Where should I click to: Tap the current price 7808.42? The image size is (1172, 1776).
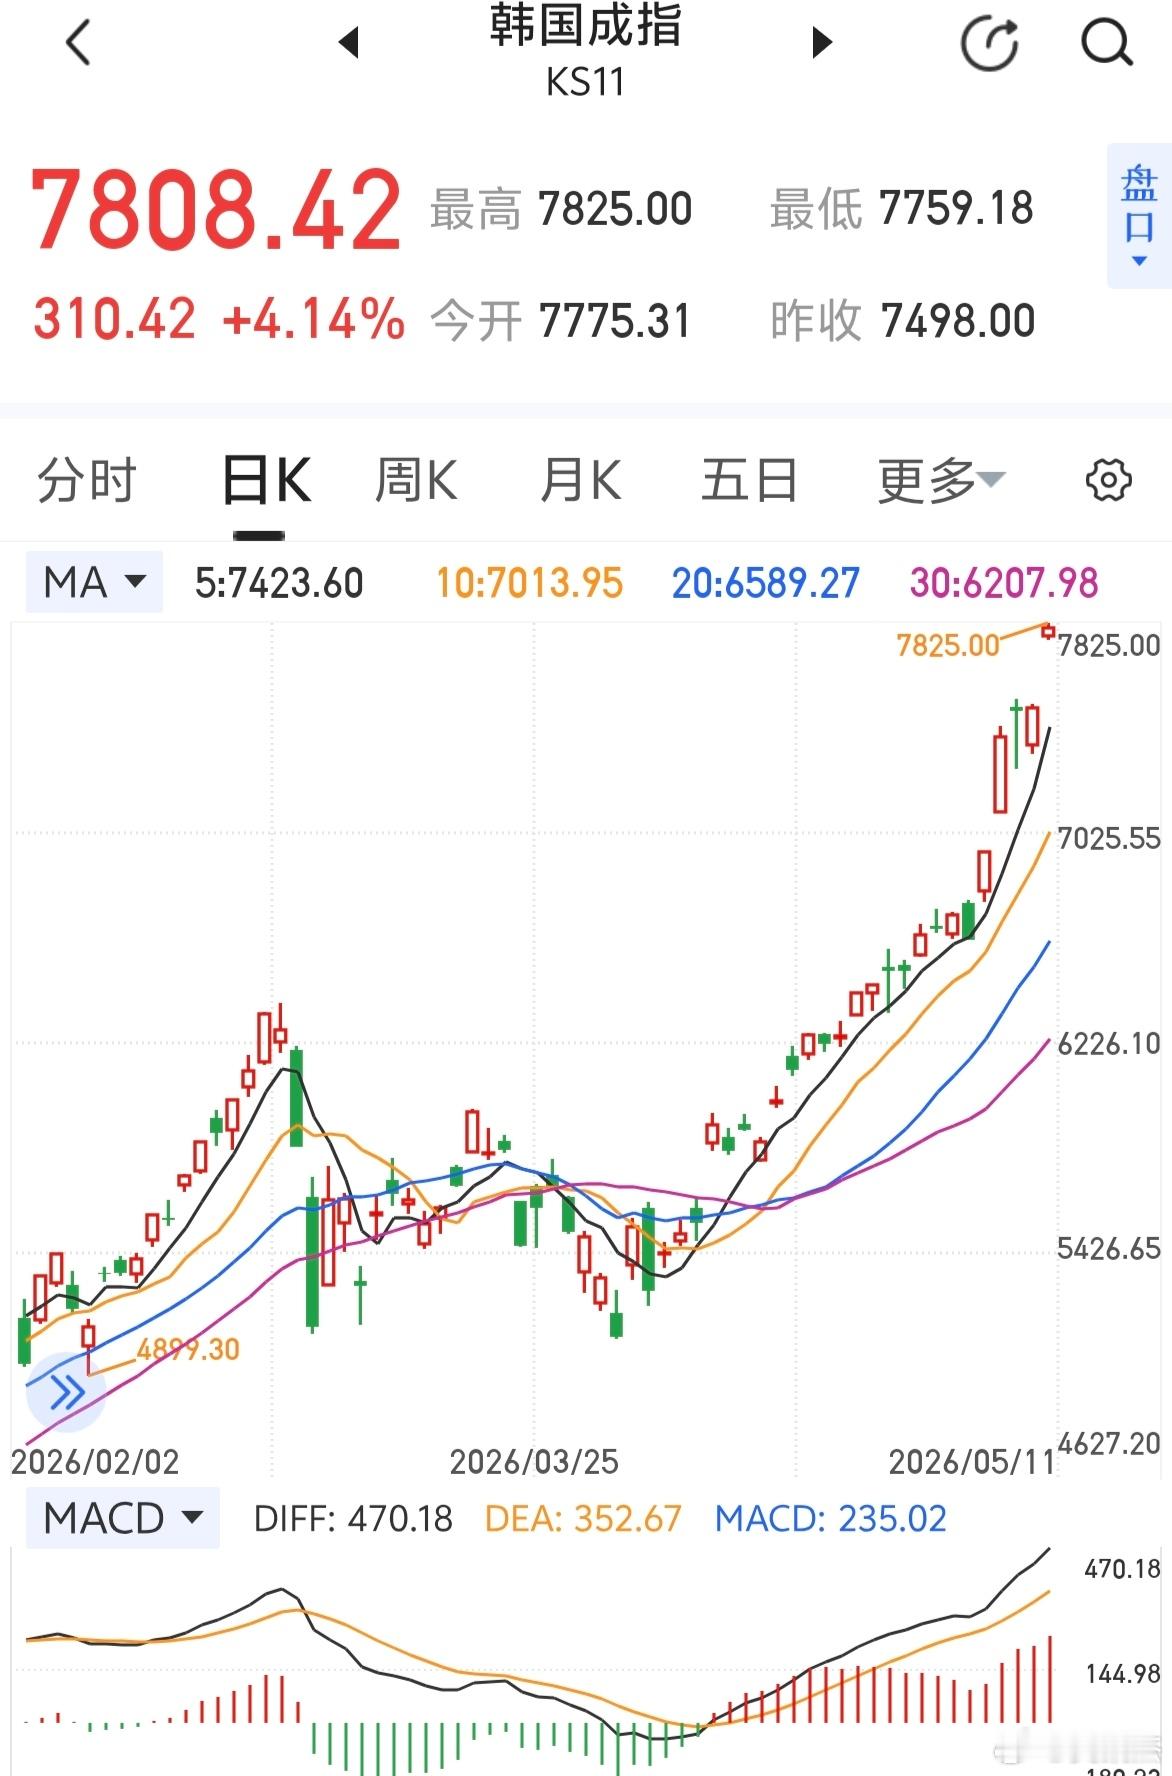click(x=216, y=210)
